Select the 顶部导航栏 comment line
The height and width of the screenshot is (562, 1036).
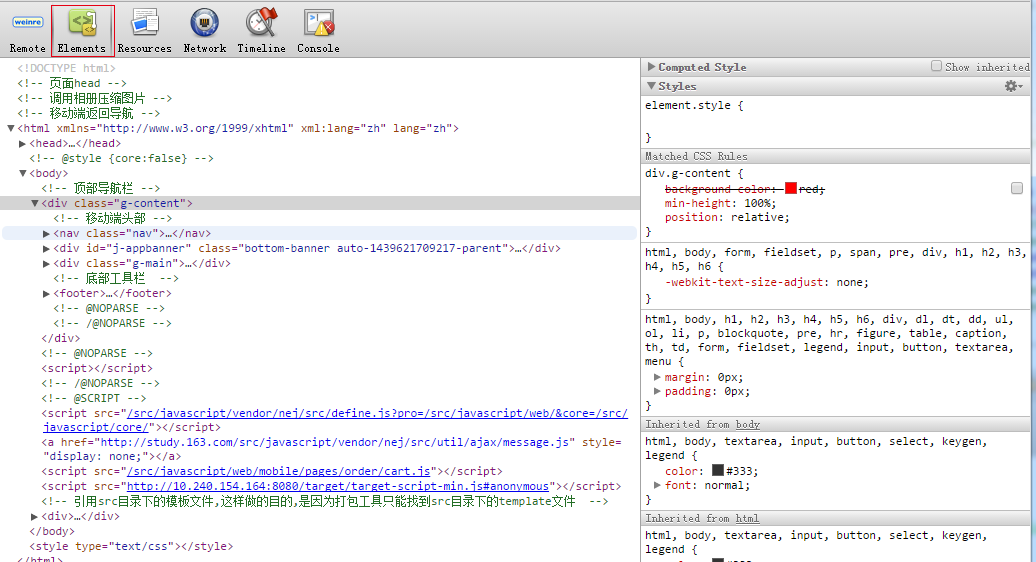(100, 188)
